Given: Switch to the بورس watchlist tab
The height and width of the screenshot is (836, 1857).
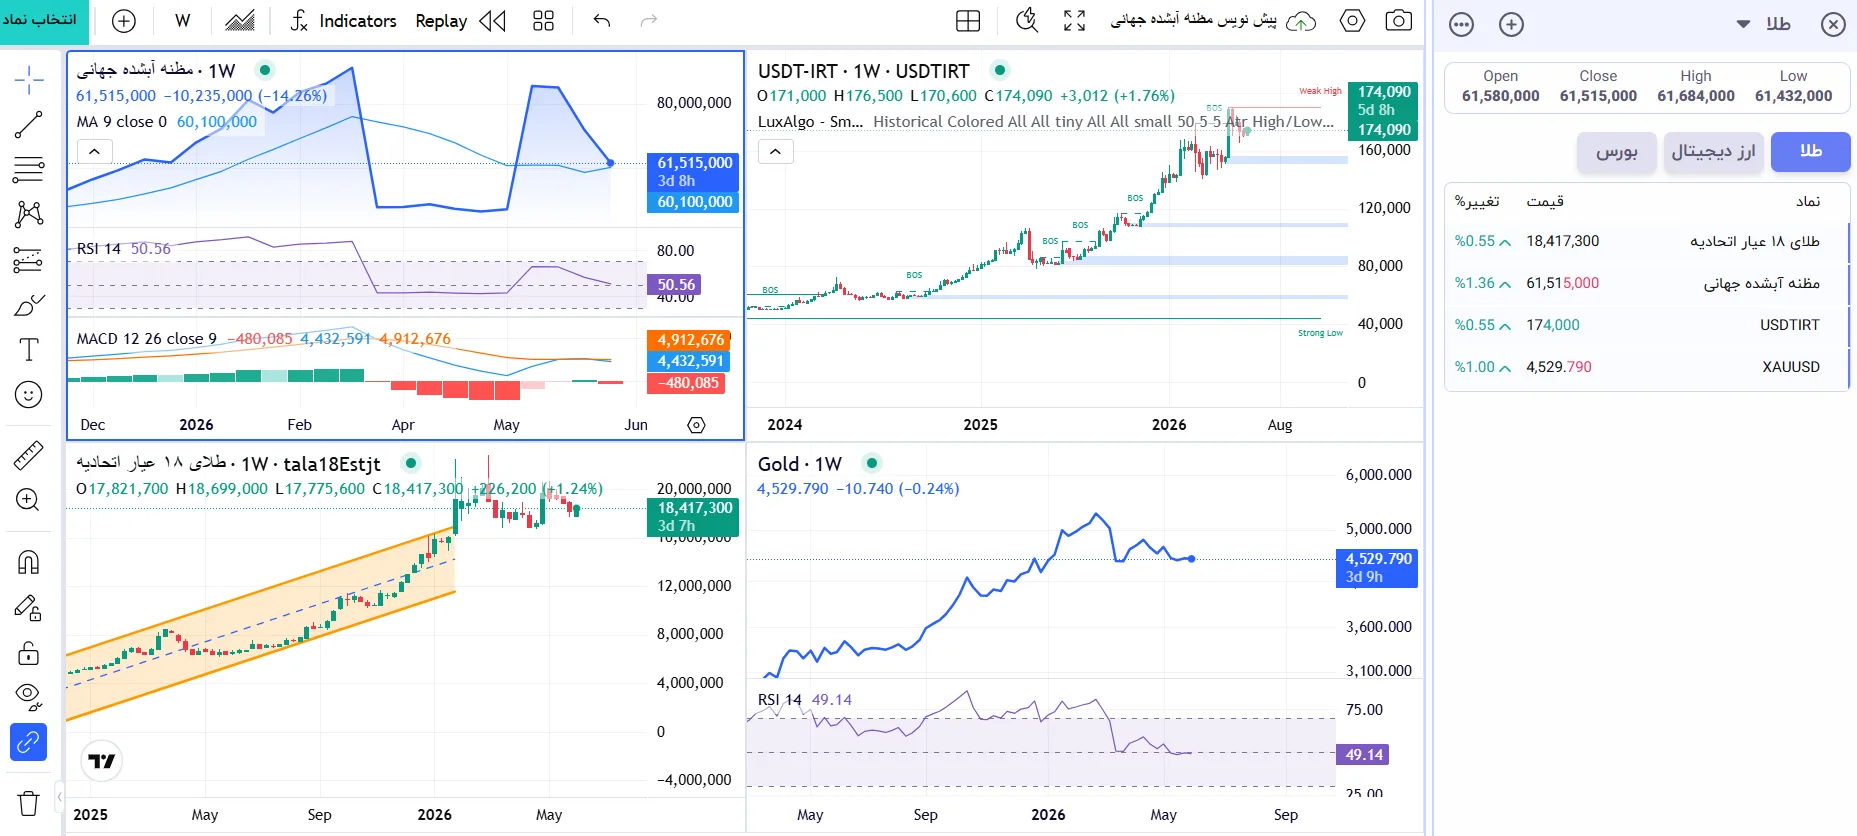Looking at the screenshot, I should (x=1617, y=152).
